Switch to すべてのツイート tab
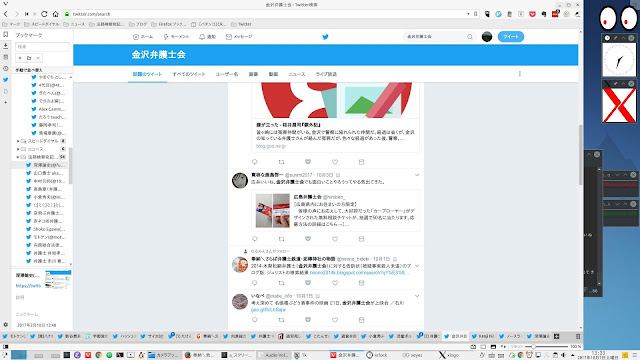The image size is (640, 360). (189, 74)
